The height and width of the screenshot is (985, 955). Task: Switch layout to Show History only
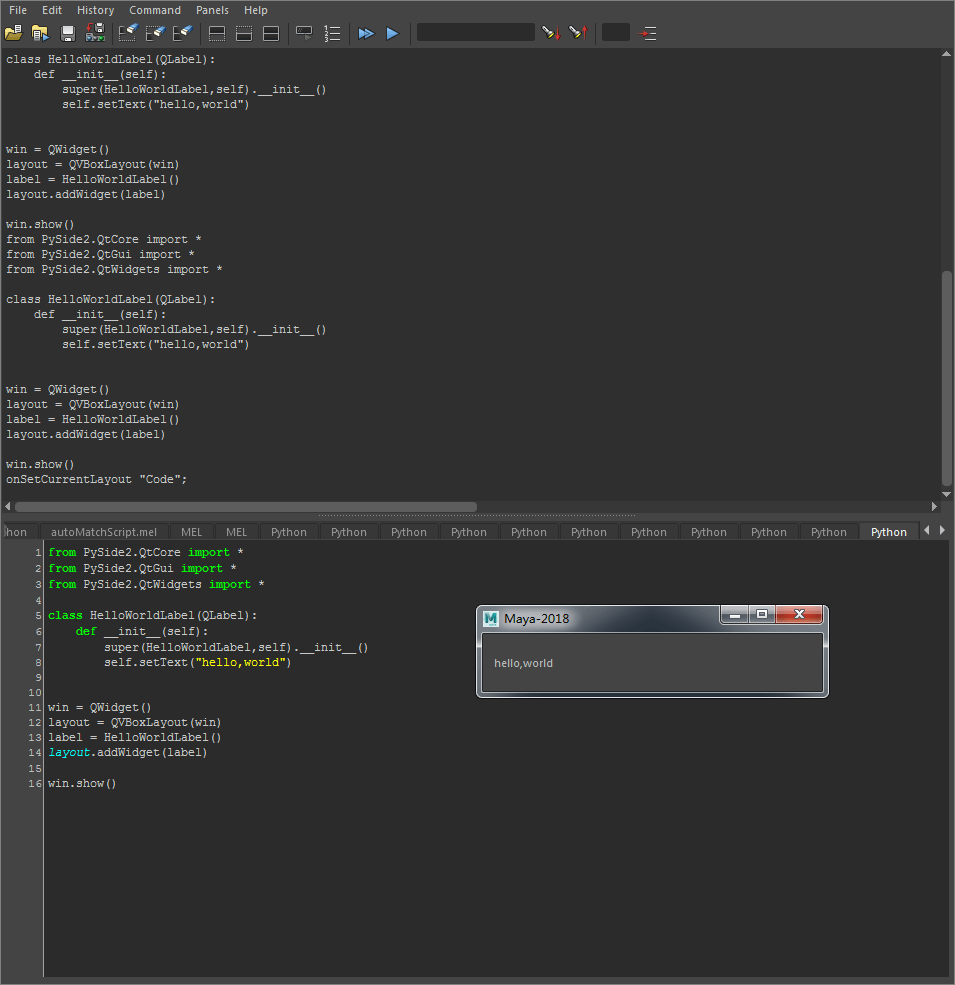216,33
